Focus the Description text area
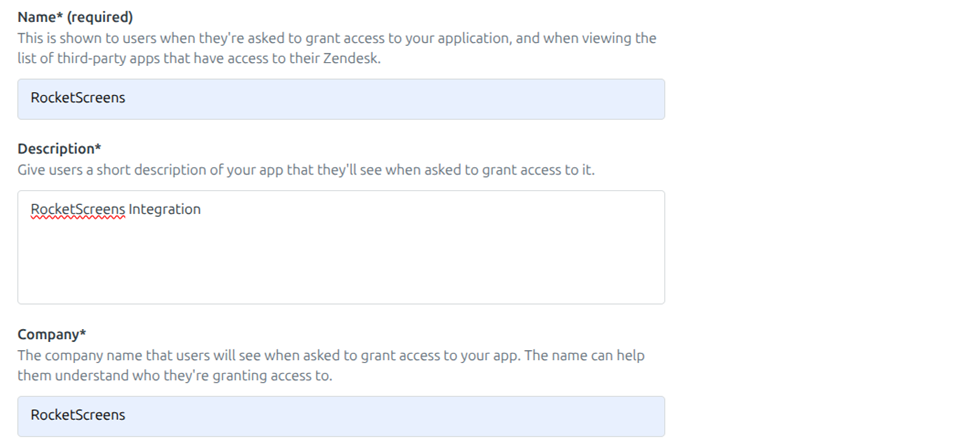Viewport: 975px width, 448px height. 340,247
